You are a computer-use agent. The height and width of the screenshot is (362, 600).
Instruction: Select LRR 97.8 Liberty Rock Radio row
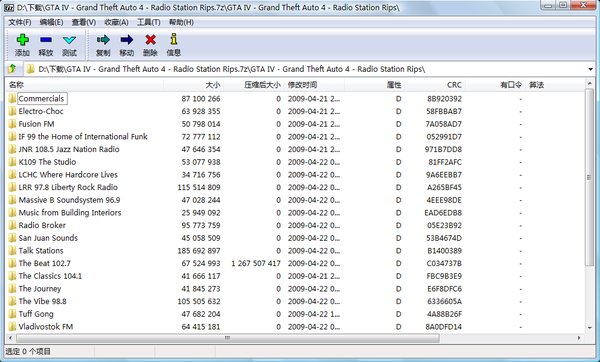[x=295, y=187]
